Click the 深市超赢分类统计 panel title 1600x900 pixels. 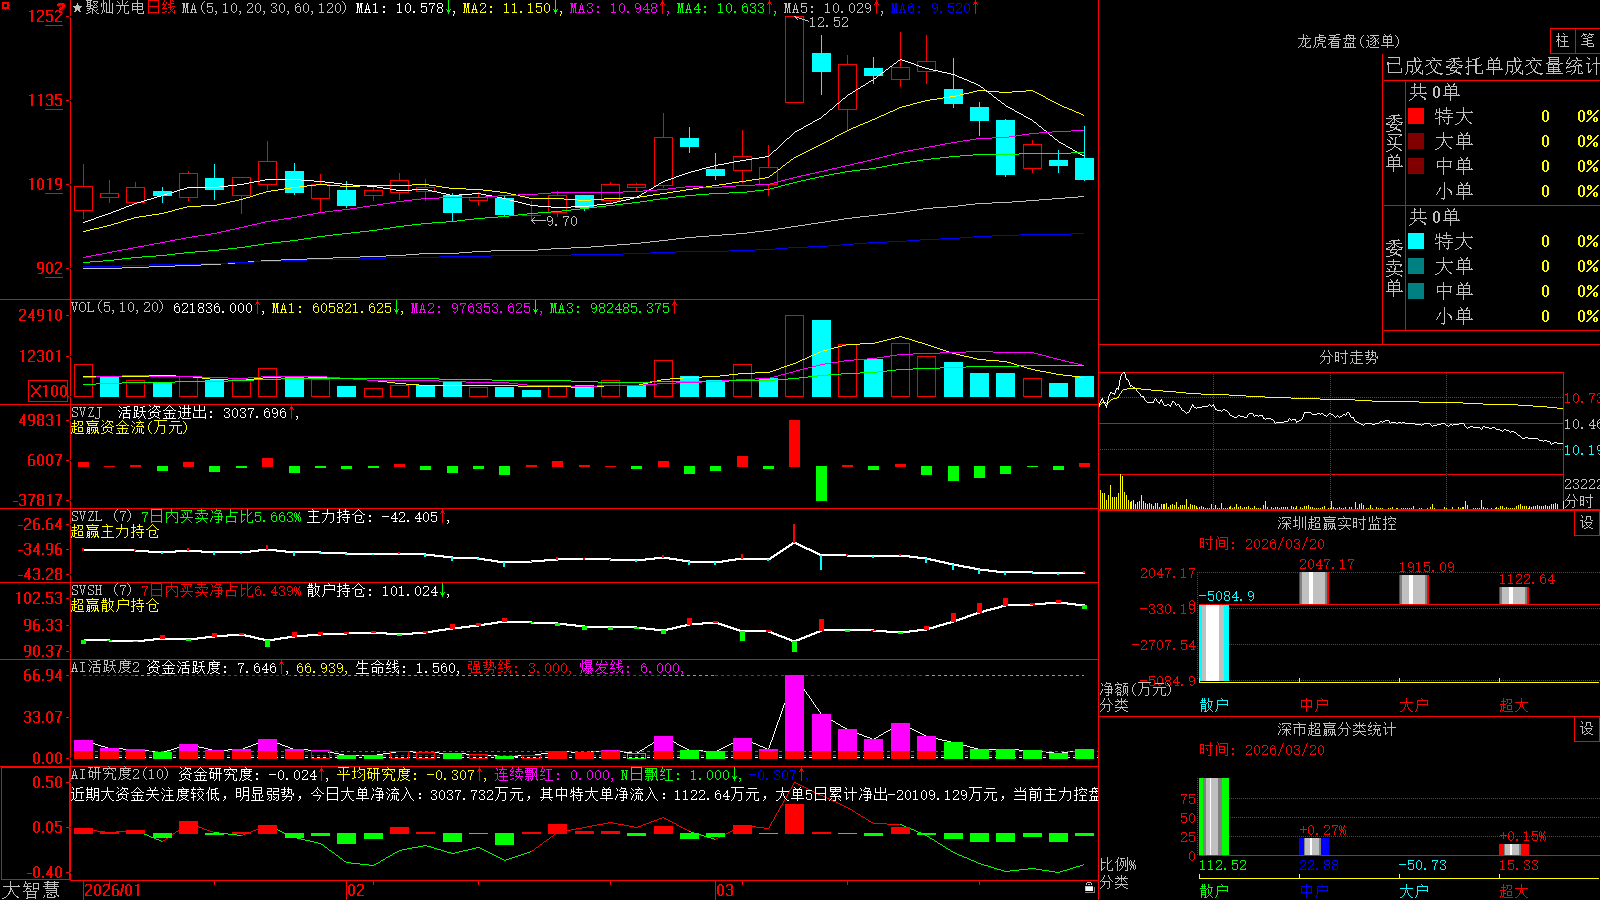[1337, 729]
